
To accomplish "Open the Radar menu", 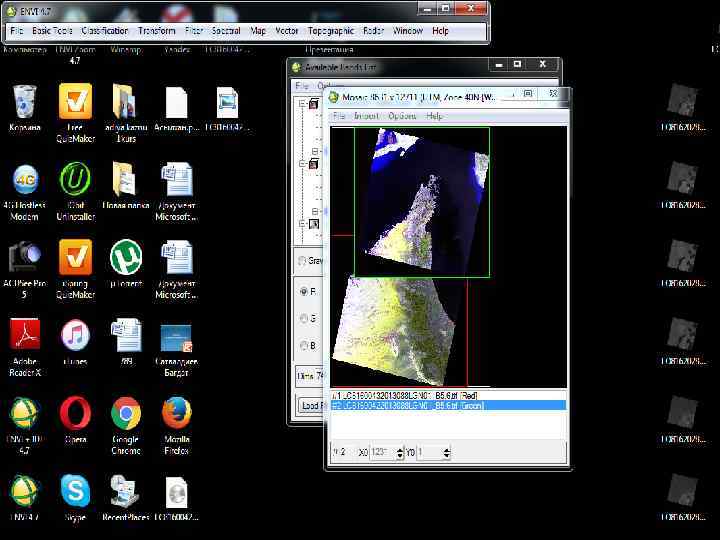I will coord(373,31).
